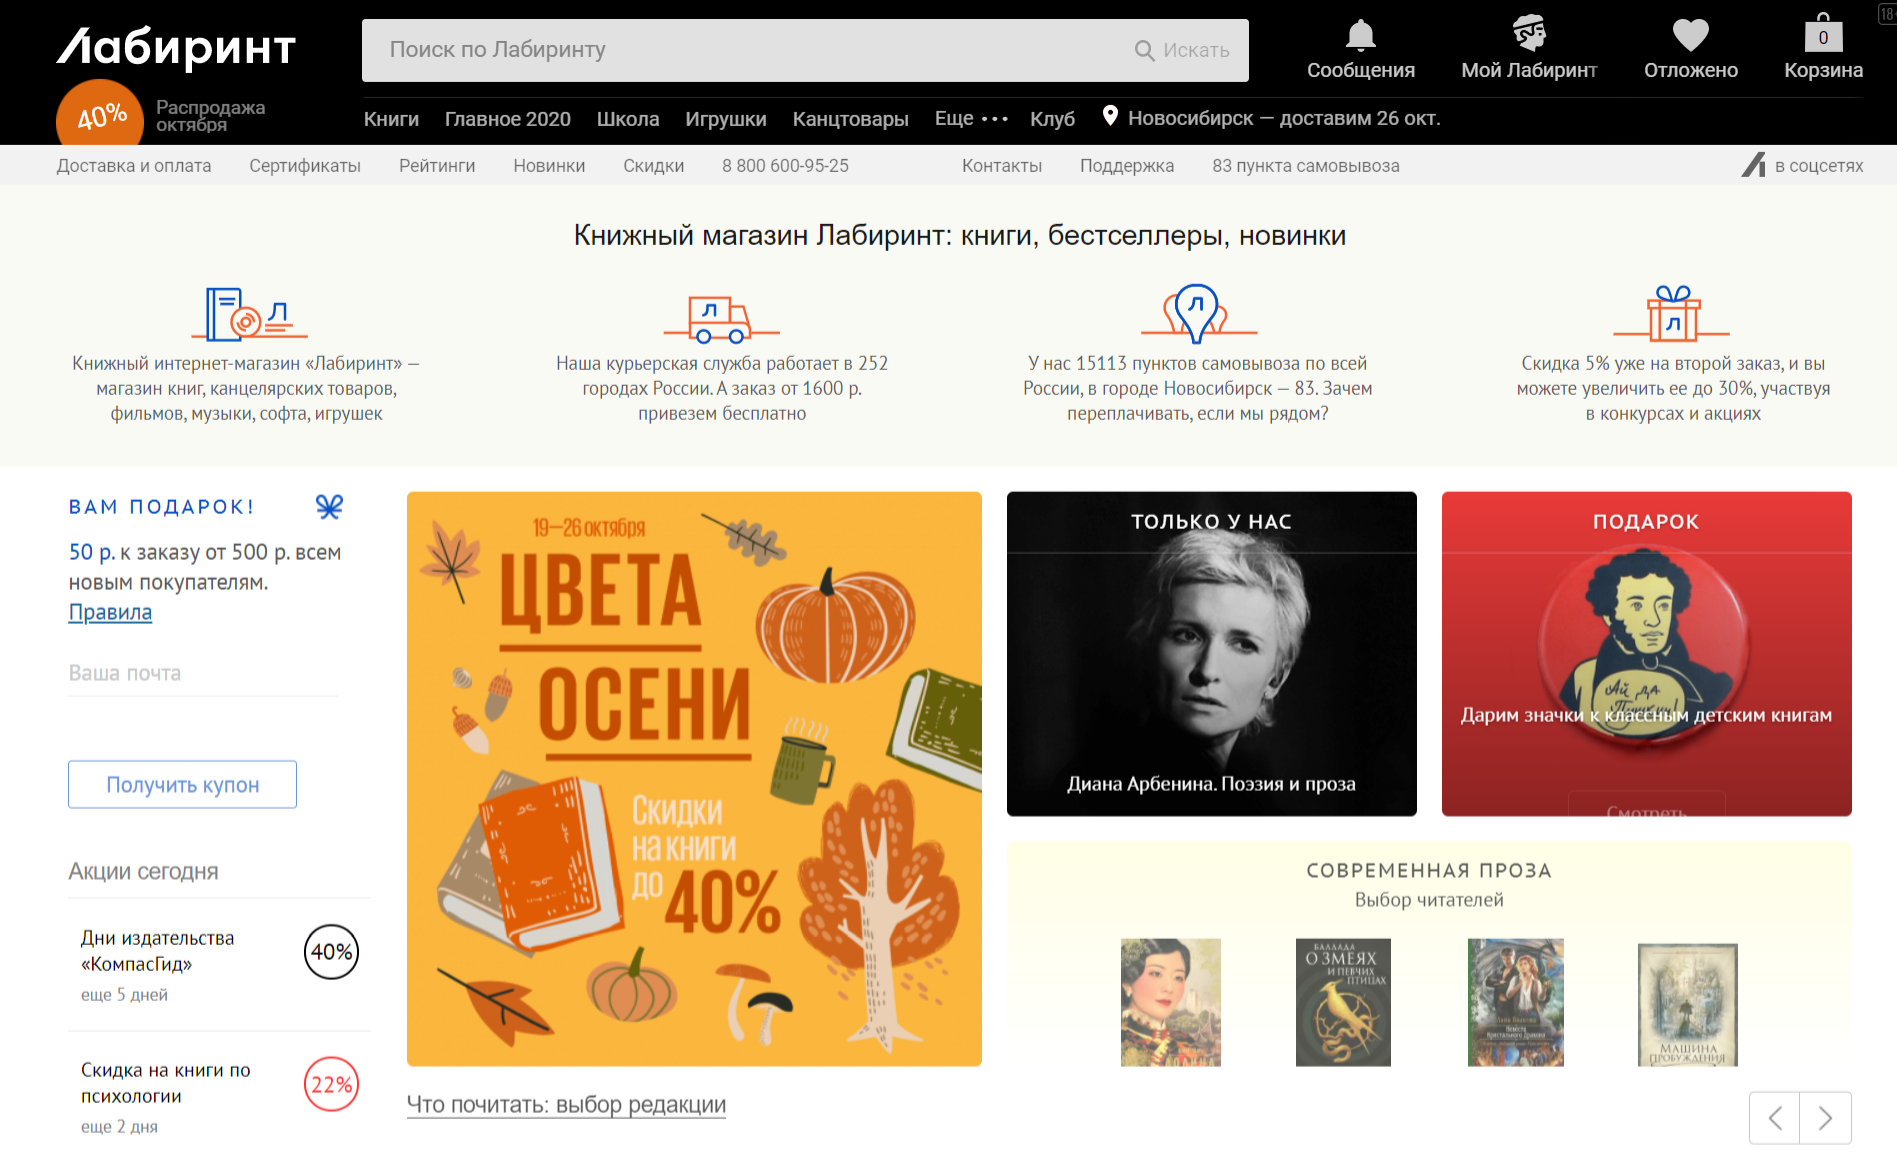
Task: Open the Диана Арбенина banner
Action: (x=1211, y=653)
